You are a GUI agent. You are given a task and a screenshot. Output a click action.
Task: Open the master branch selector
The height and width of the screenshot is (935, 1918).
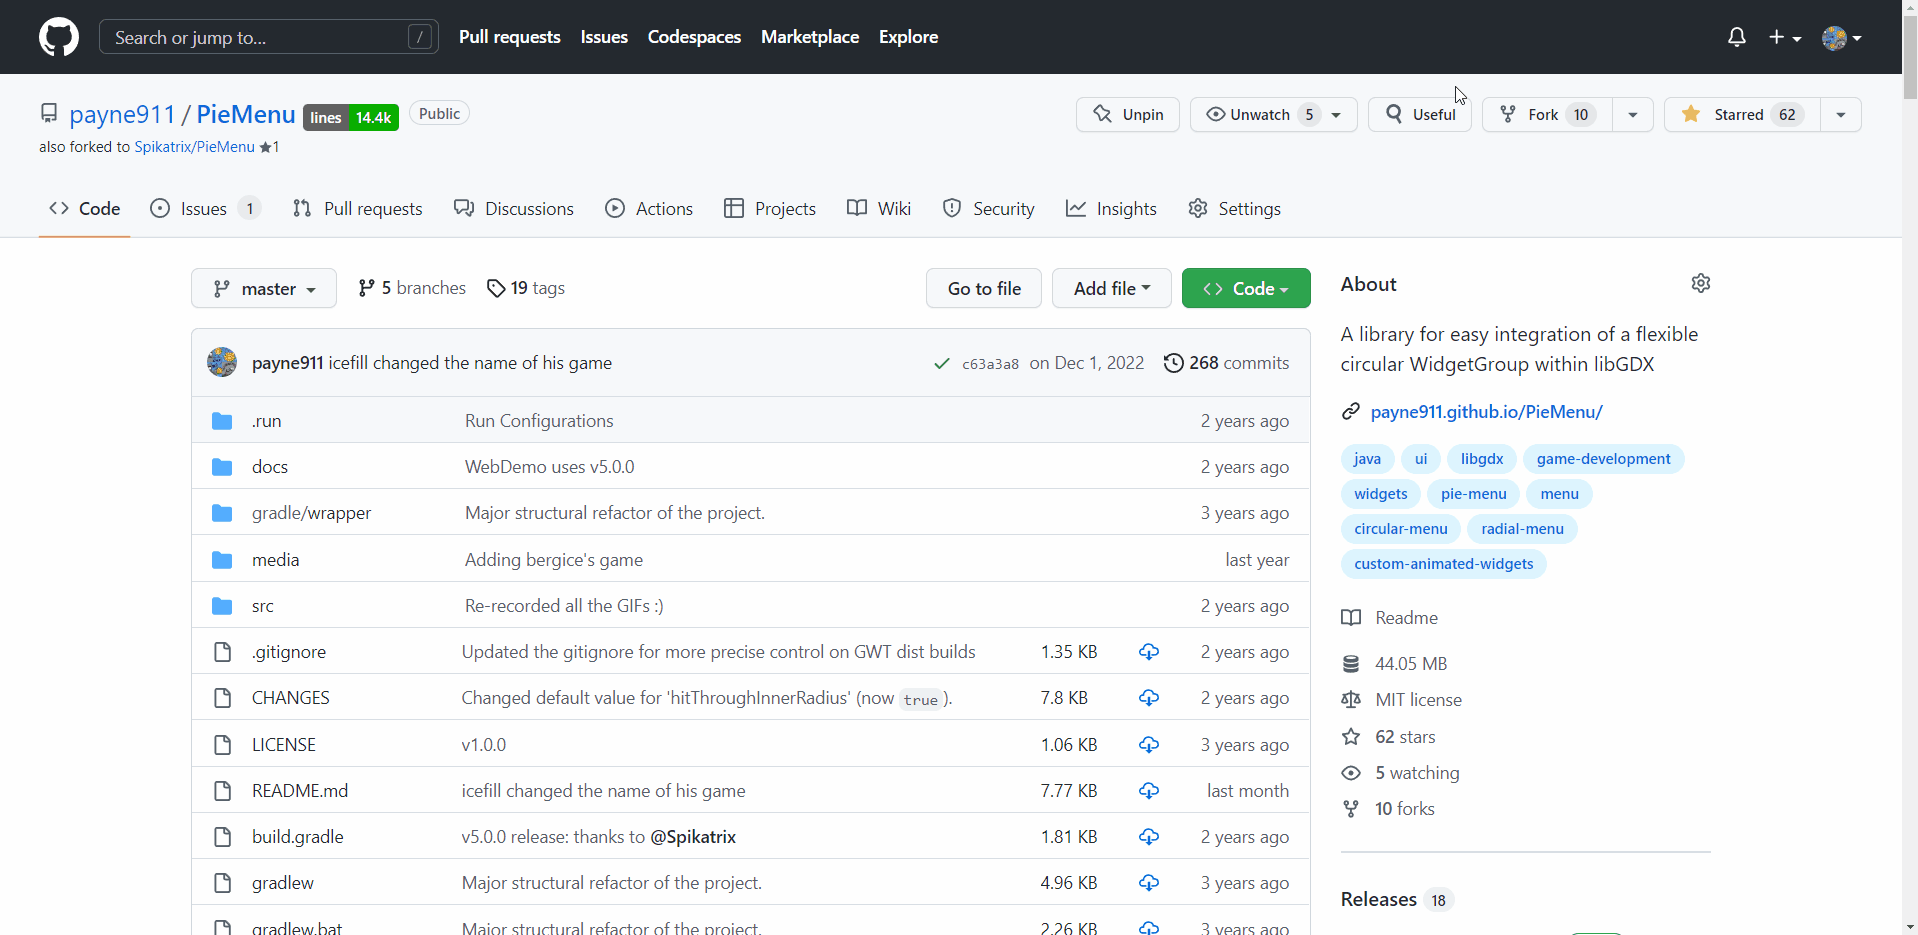coord(264,288)
